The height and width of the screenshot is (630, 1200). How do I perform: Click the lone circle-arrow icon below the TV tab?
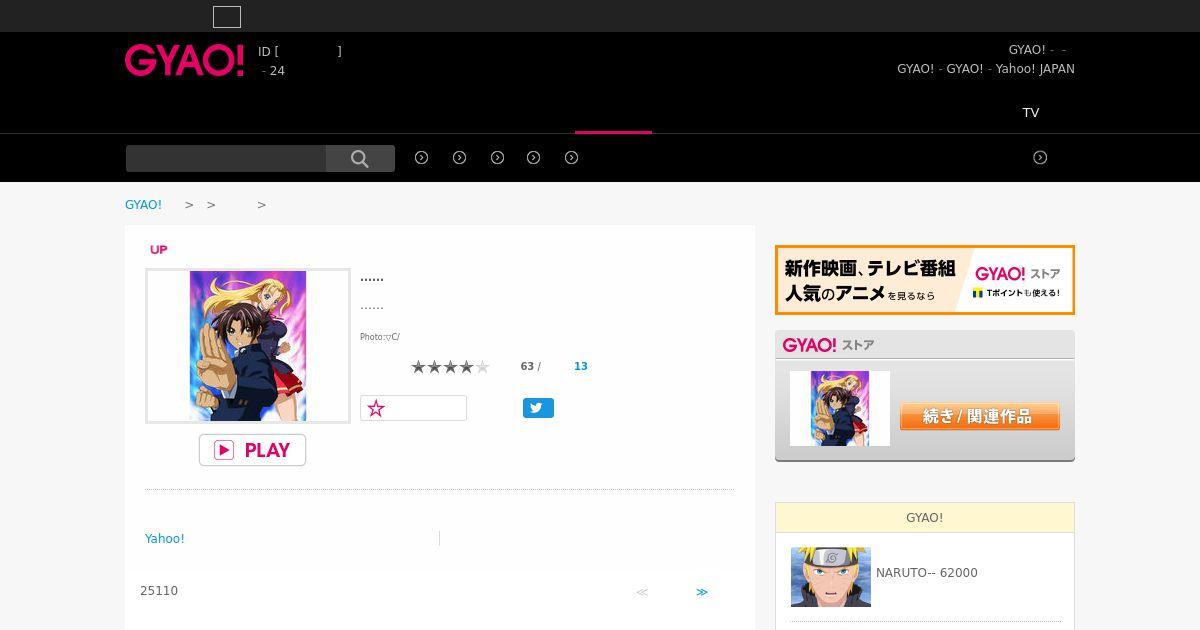[1040, 157]
